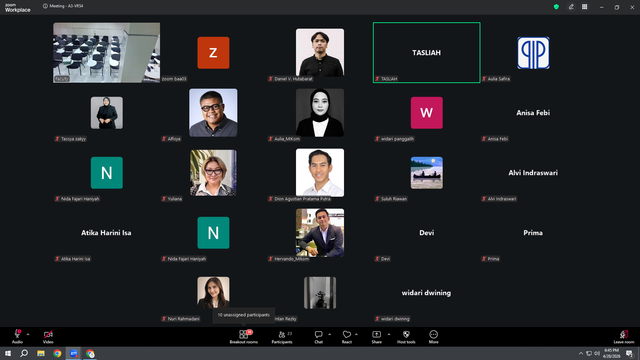Viewport: 640px width, 360px height.
Task: Select Intan Rezky's grayscale photo tile
Action: (320, 293)
